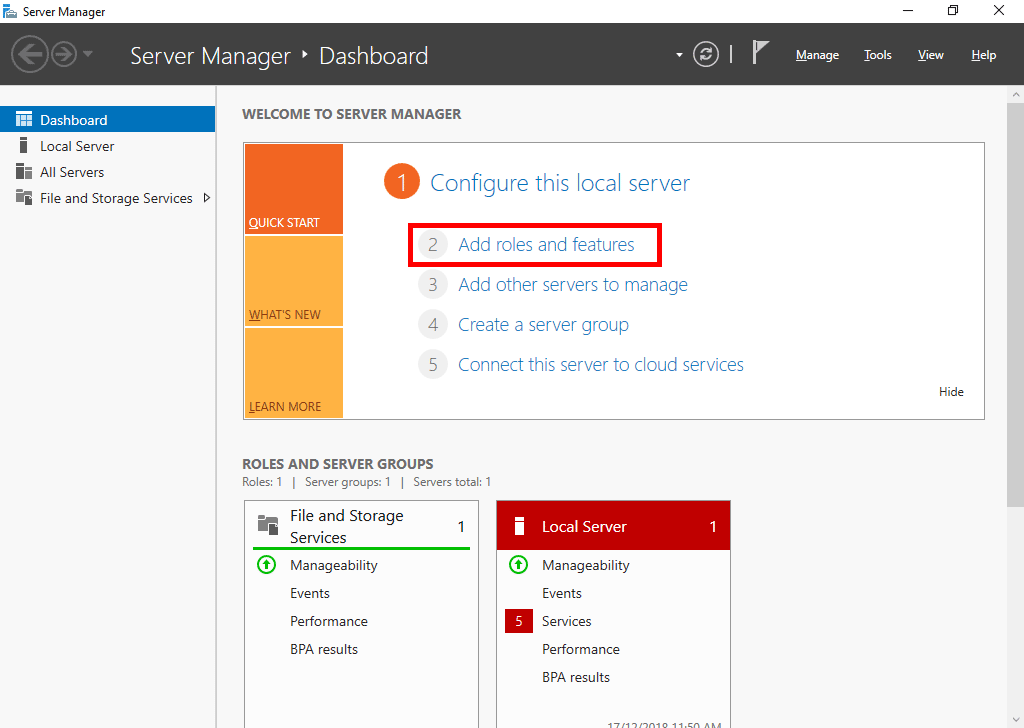This screenshot has width=1024, height=728.
Task: Refresh Server Manager with the refresh icon
Action: (706, 55)
